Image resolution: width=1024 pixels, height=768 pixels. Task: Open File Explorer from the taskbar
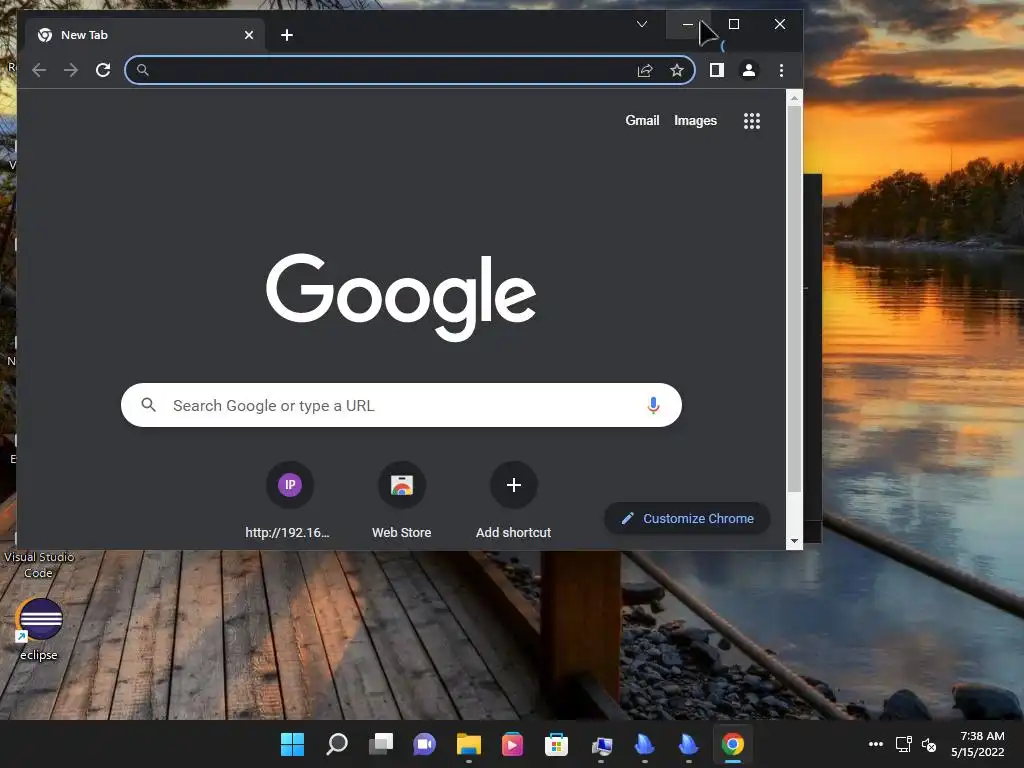(x=468, y=744)
